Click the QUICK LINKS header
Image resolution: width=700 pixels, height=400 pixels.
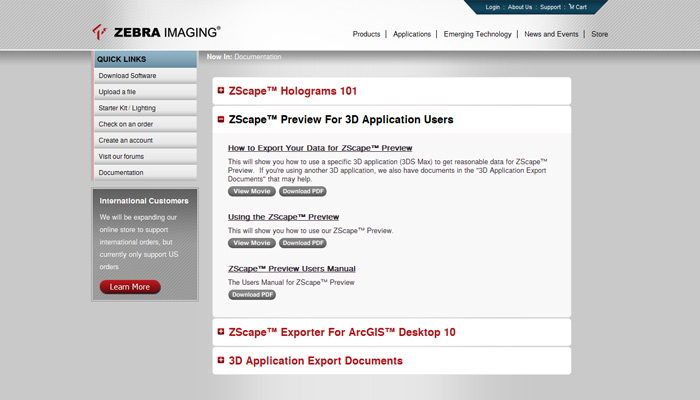145,59
